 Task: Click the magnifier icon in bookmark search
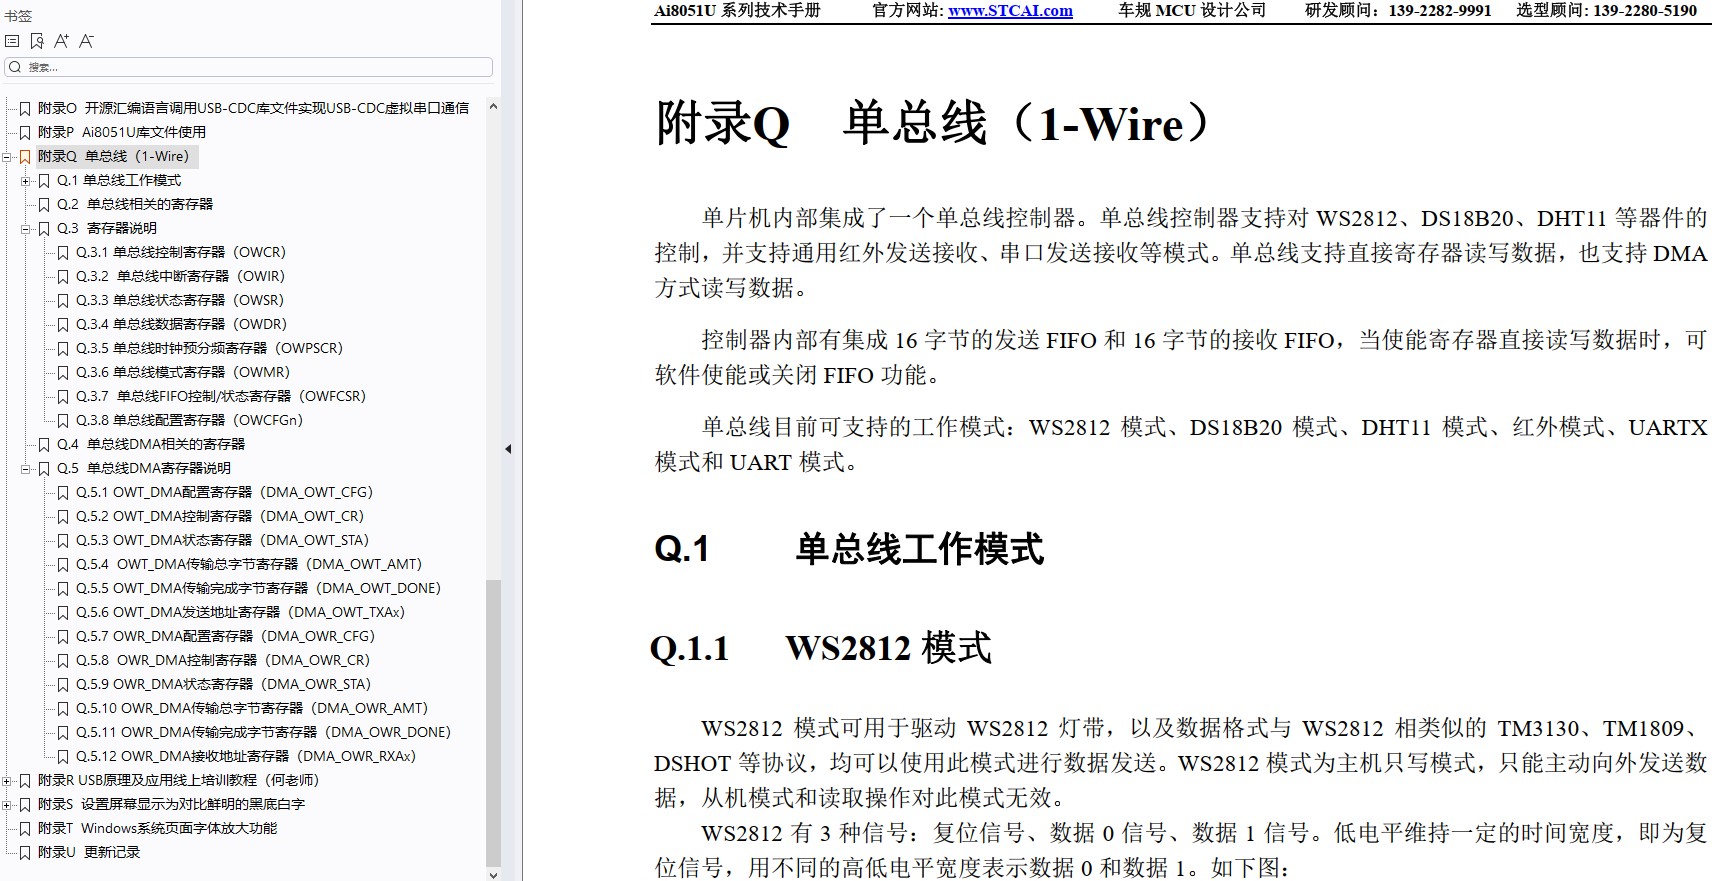(x=15, y=67)
